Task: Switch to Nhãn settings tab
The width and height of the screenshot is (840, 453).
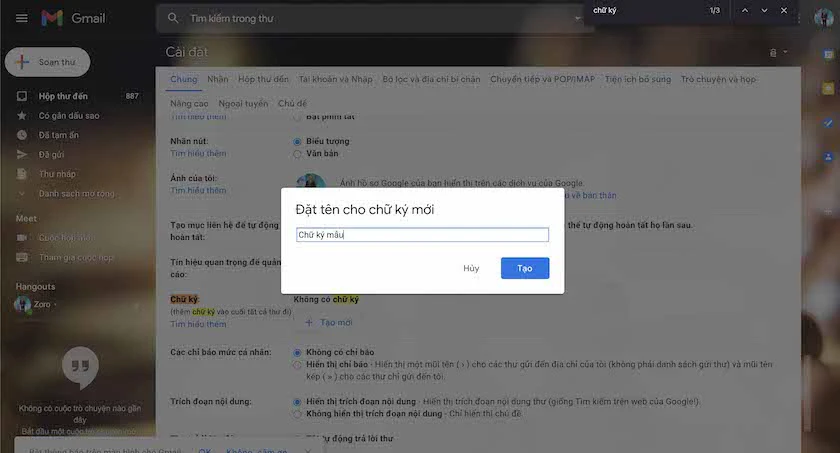Action: [x=218, y=79]
